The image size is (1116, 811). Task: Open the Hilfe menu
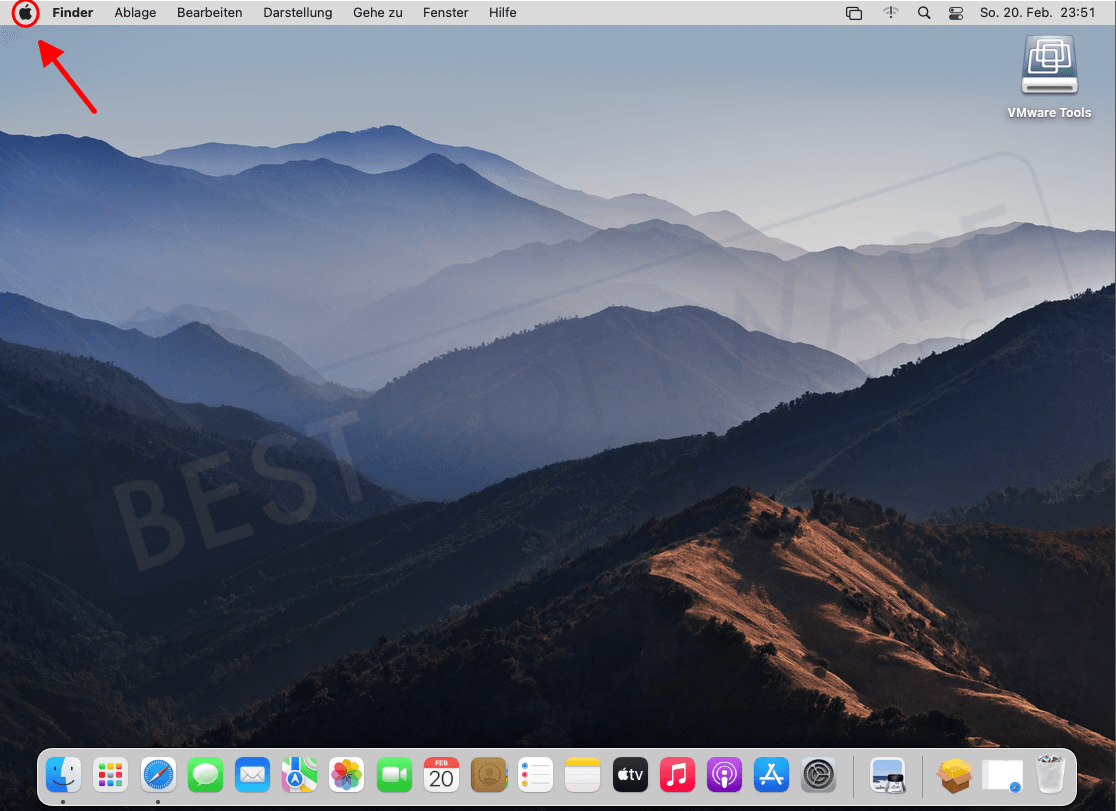(502, 13)
